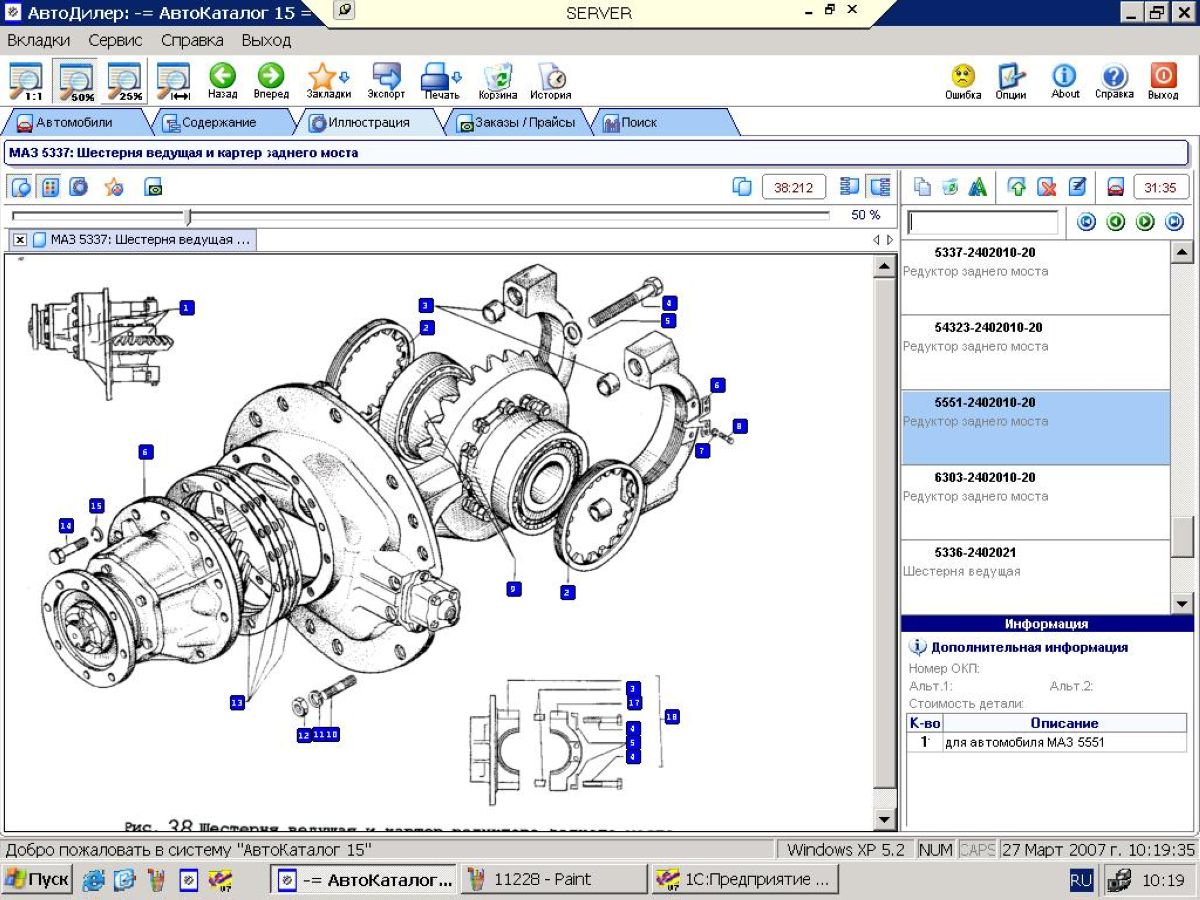The image size is (1200, 900).
Task: Click the copy icon in the parts panel toolbar
Action: [923, 187]
